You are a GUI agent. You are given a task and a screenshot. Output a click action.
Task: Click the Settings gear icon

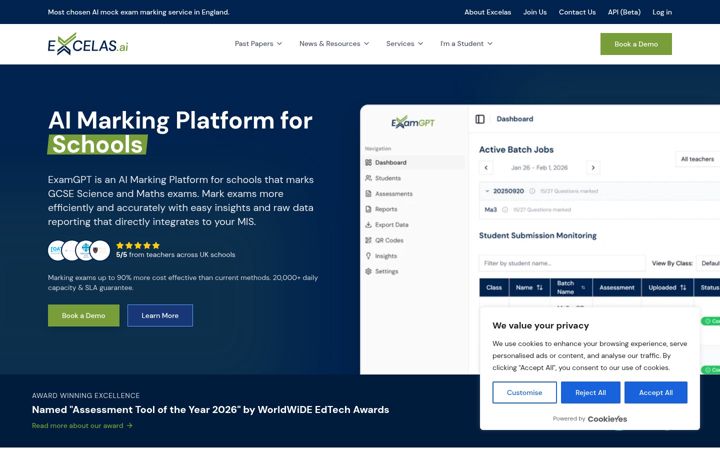click(x=368, y=271)
